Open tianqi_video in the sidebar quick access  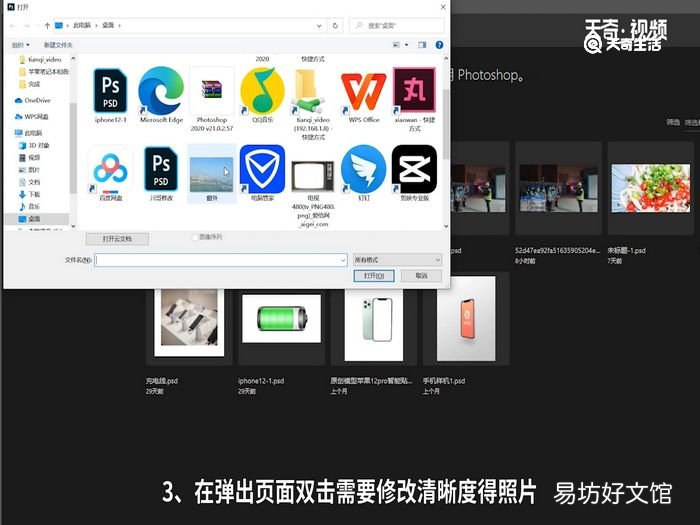tap(40, 59)
